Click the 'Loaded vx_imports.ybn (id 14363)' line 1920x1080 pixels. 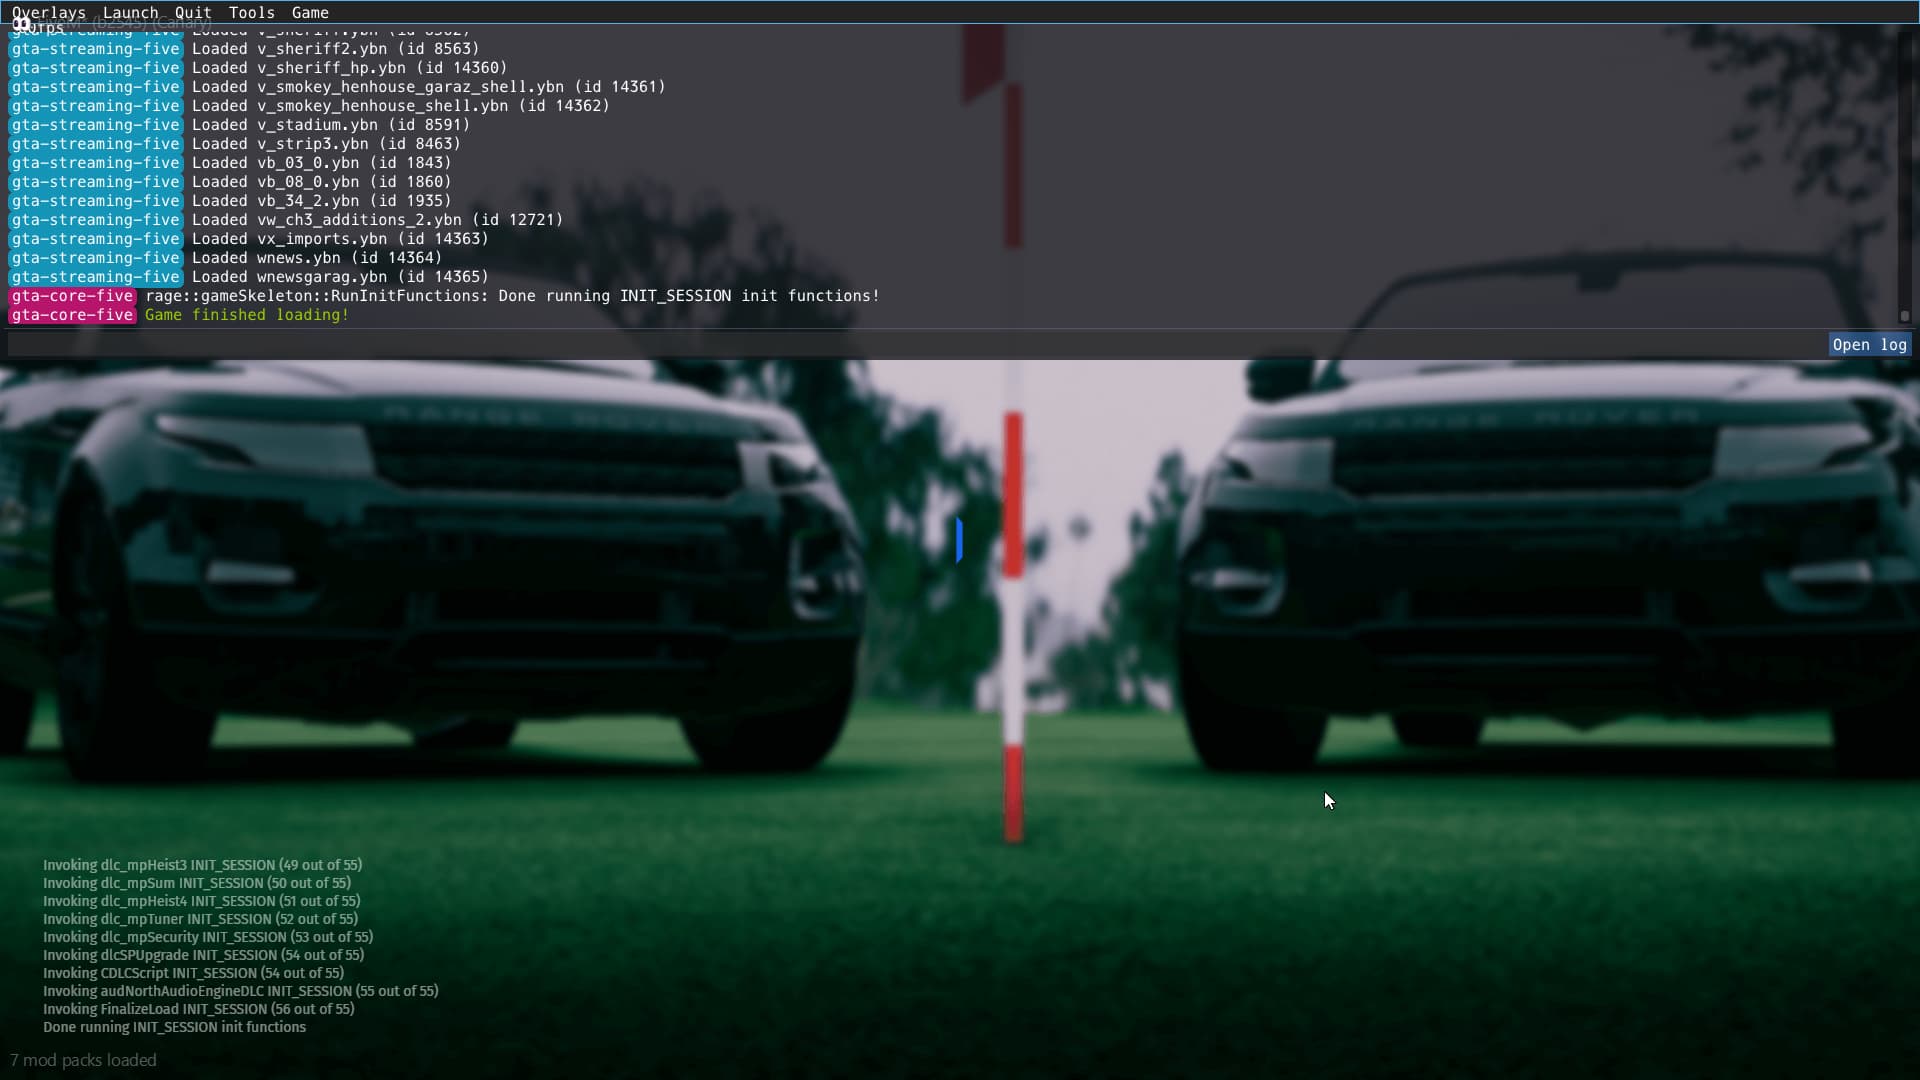(x=340, y=239)
